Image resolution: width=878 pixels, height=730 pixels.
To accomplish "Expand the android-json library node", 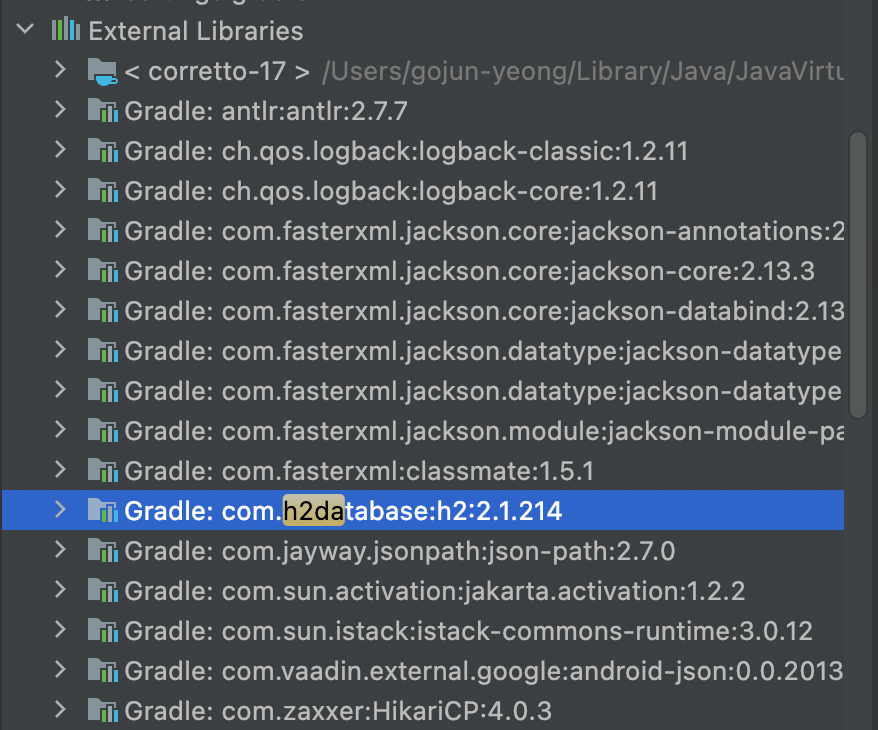I will click(x=60, y=670).
